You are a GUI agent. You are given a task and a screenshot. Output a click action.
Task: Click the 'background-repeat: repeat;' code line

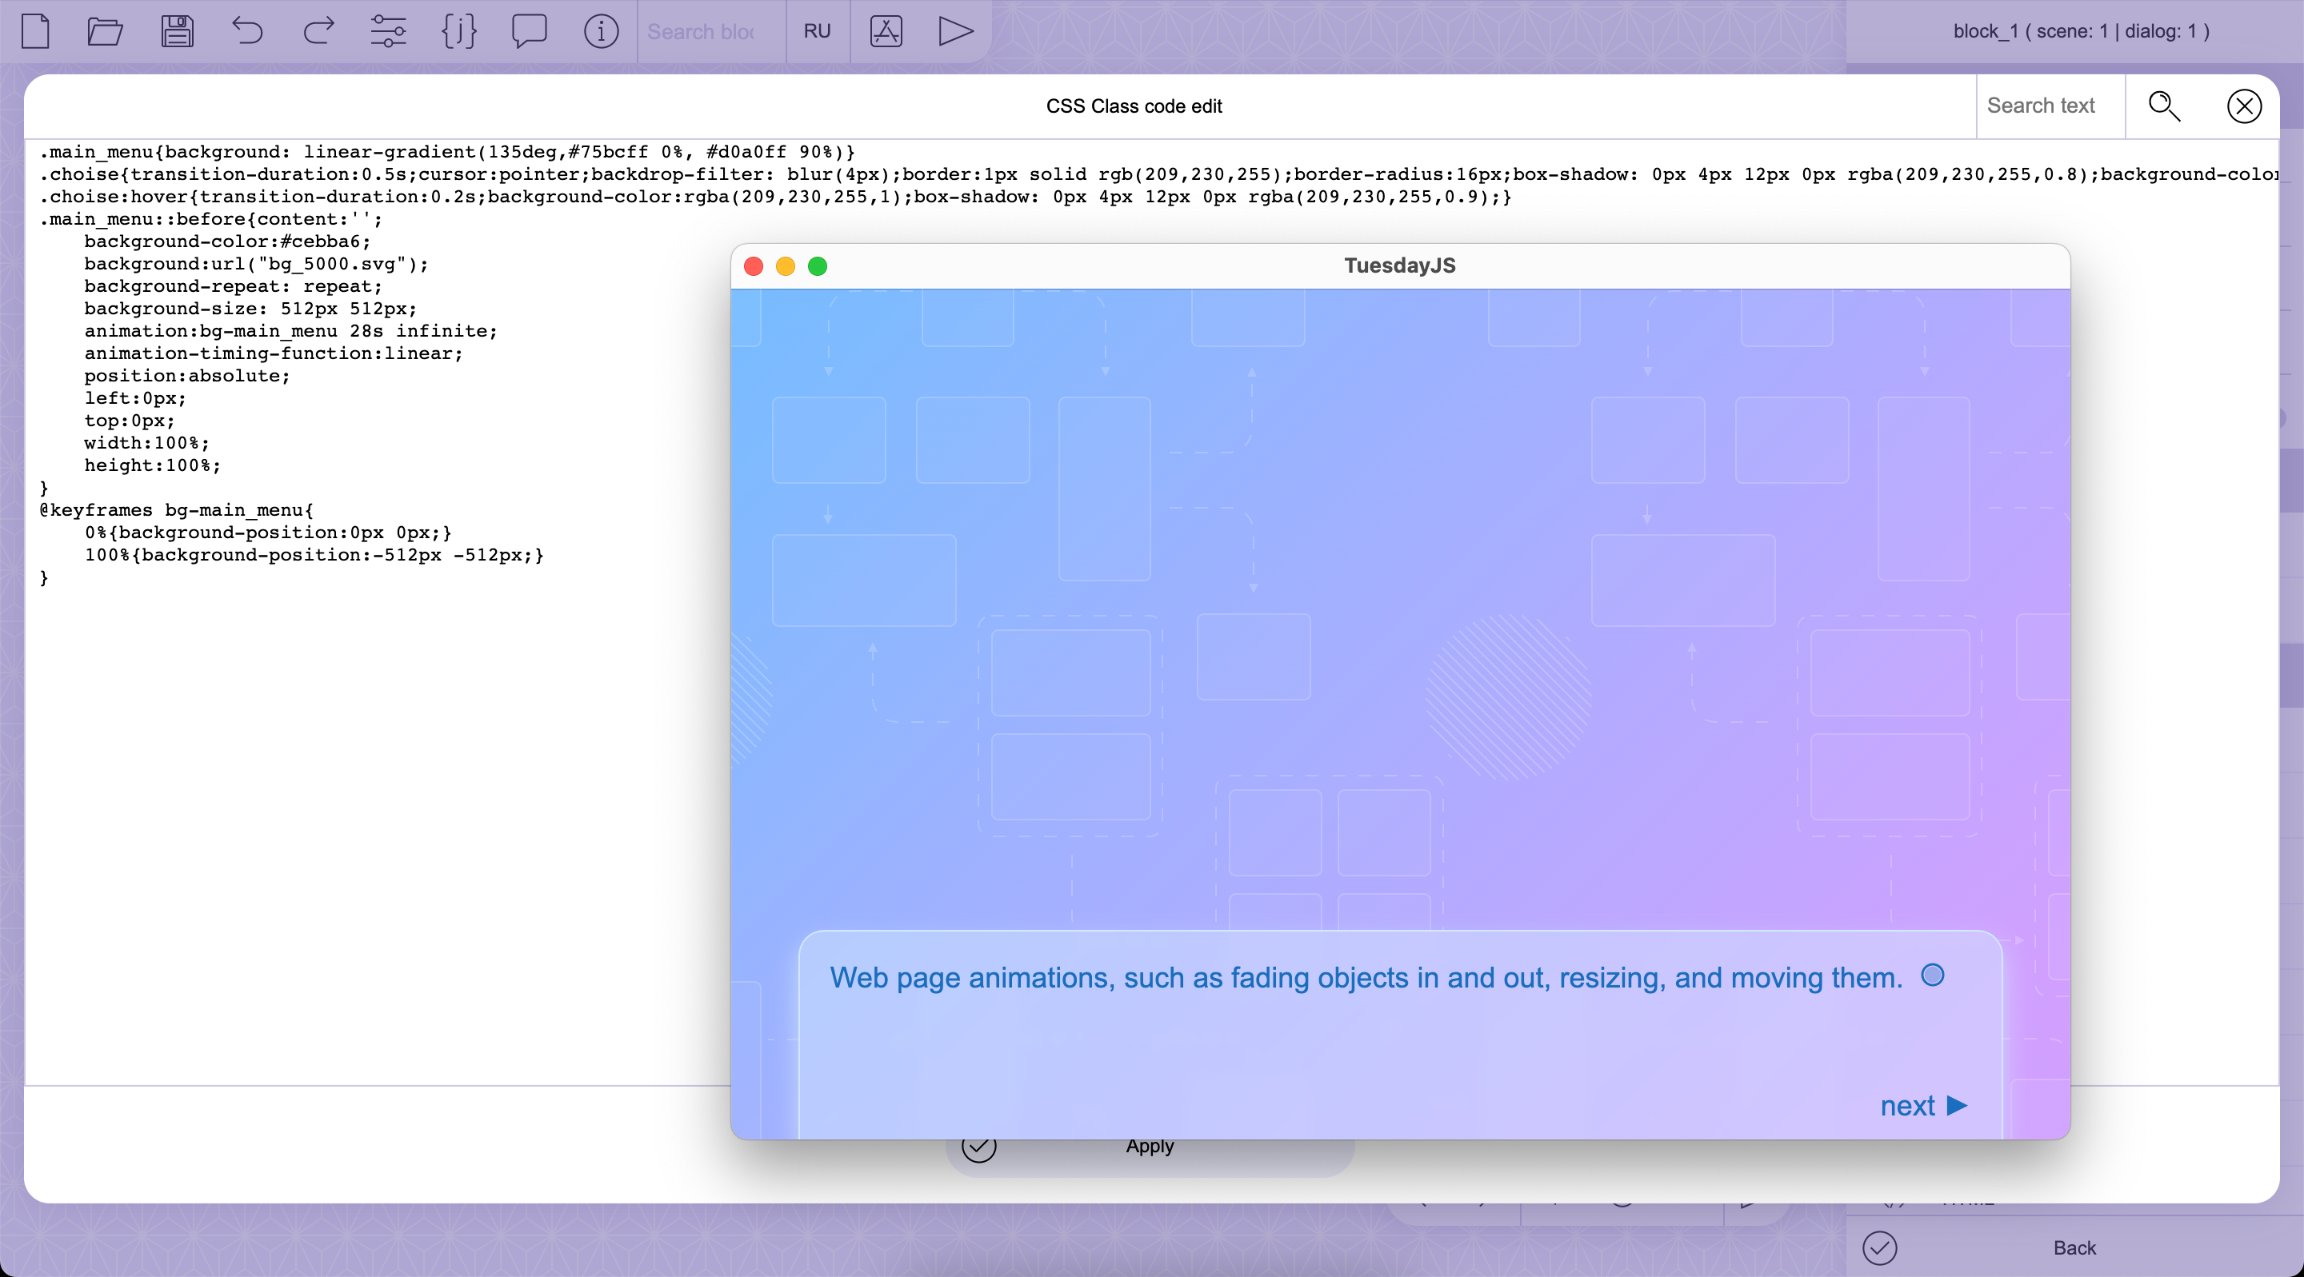click(x=233, y=287)
